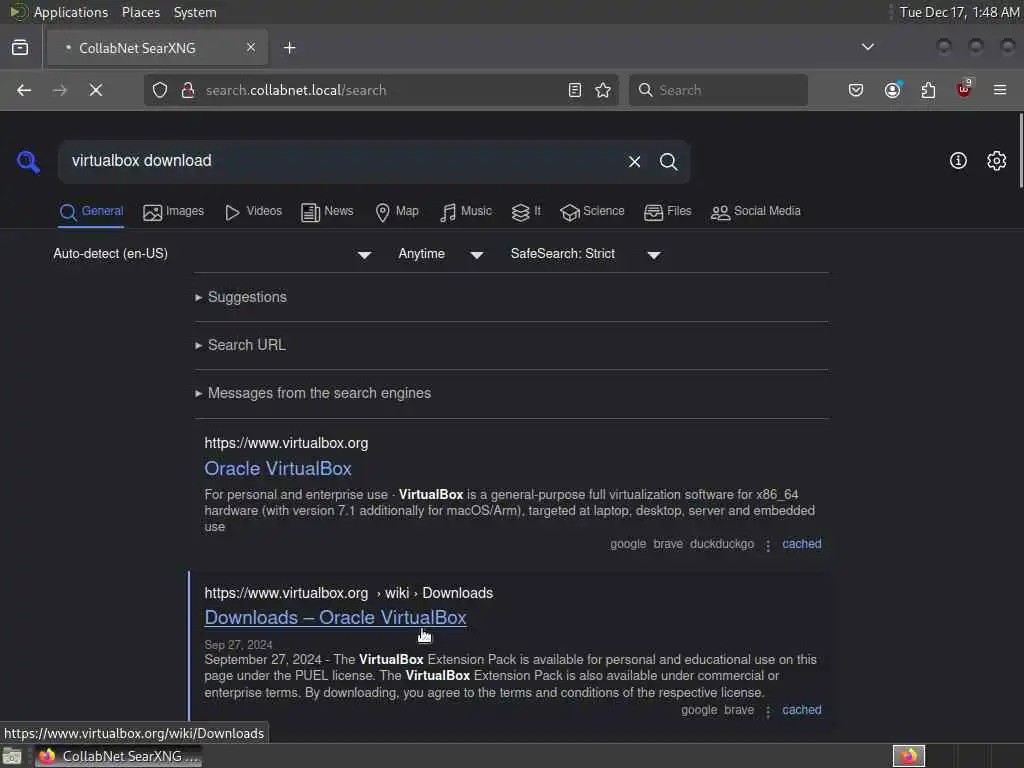Image resolution: width=1024 pixels, height=768 pixels.
Task: Show site security lock information
Action: pyautogui.click(x=188, y=90)
